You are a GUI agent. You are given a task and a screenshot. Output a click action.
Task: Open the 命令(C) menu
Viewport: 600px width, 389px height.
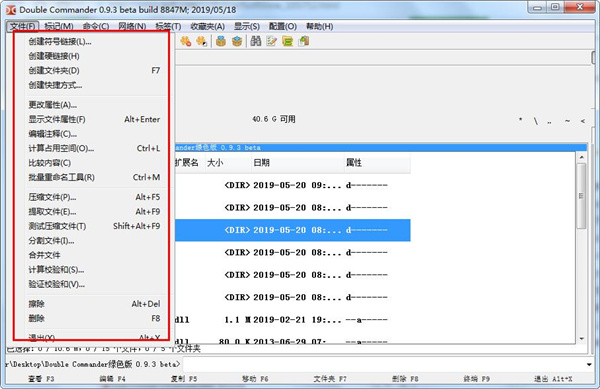[96, 26]
